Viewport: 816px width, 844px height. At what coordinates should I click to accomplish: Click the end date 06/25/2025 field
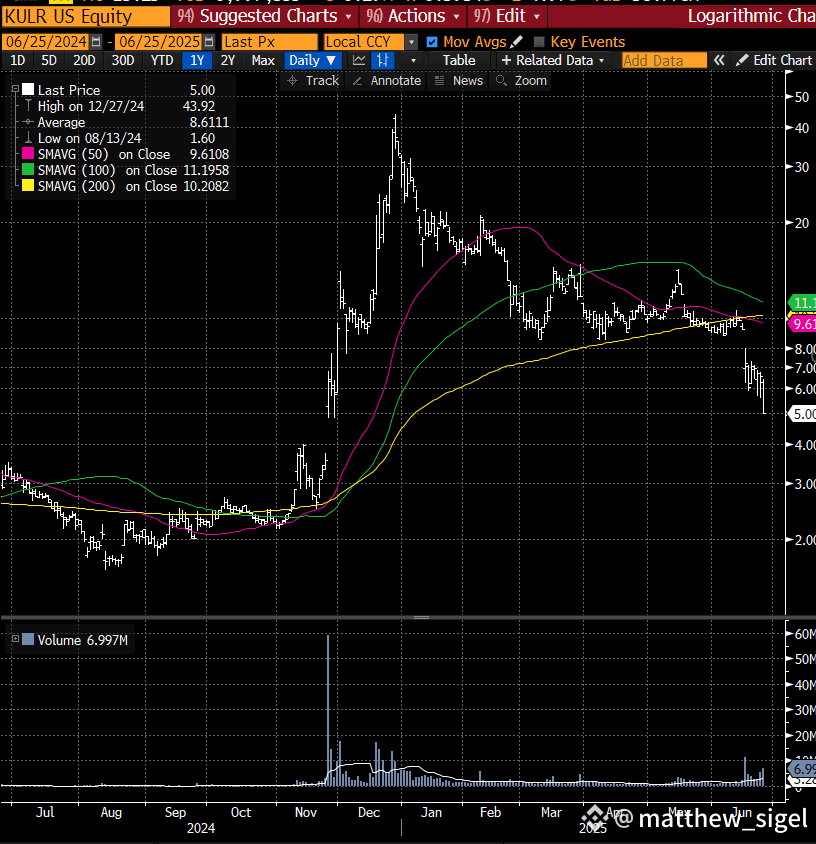pyautogui.click(x=159, y=42)
